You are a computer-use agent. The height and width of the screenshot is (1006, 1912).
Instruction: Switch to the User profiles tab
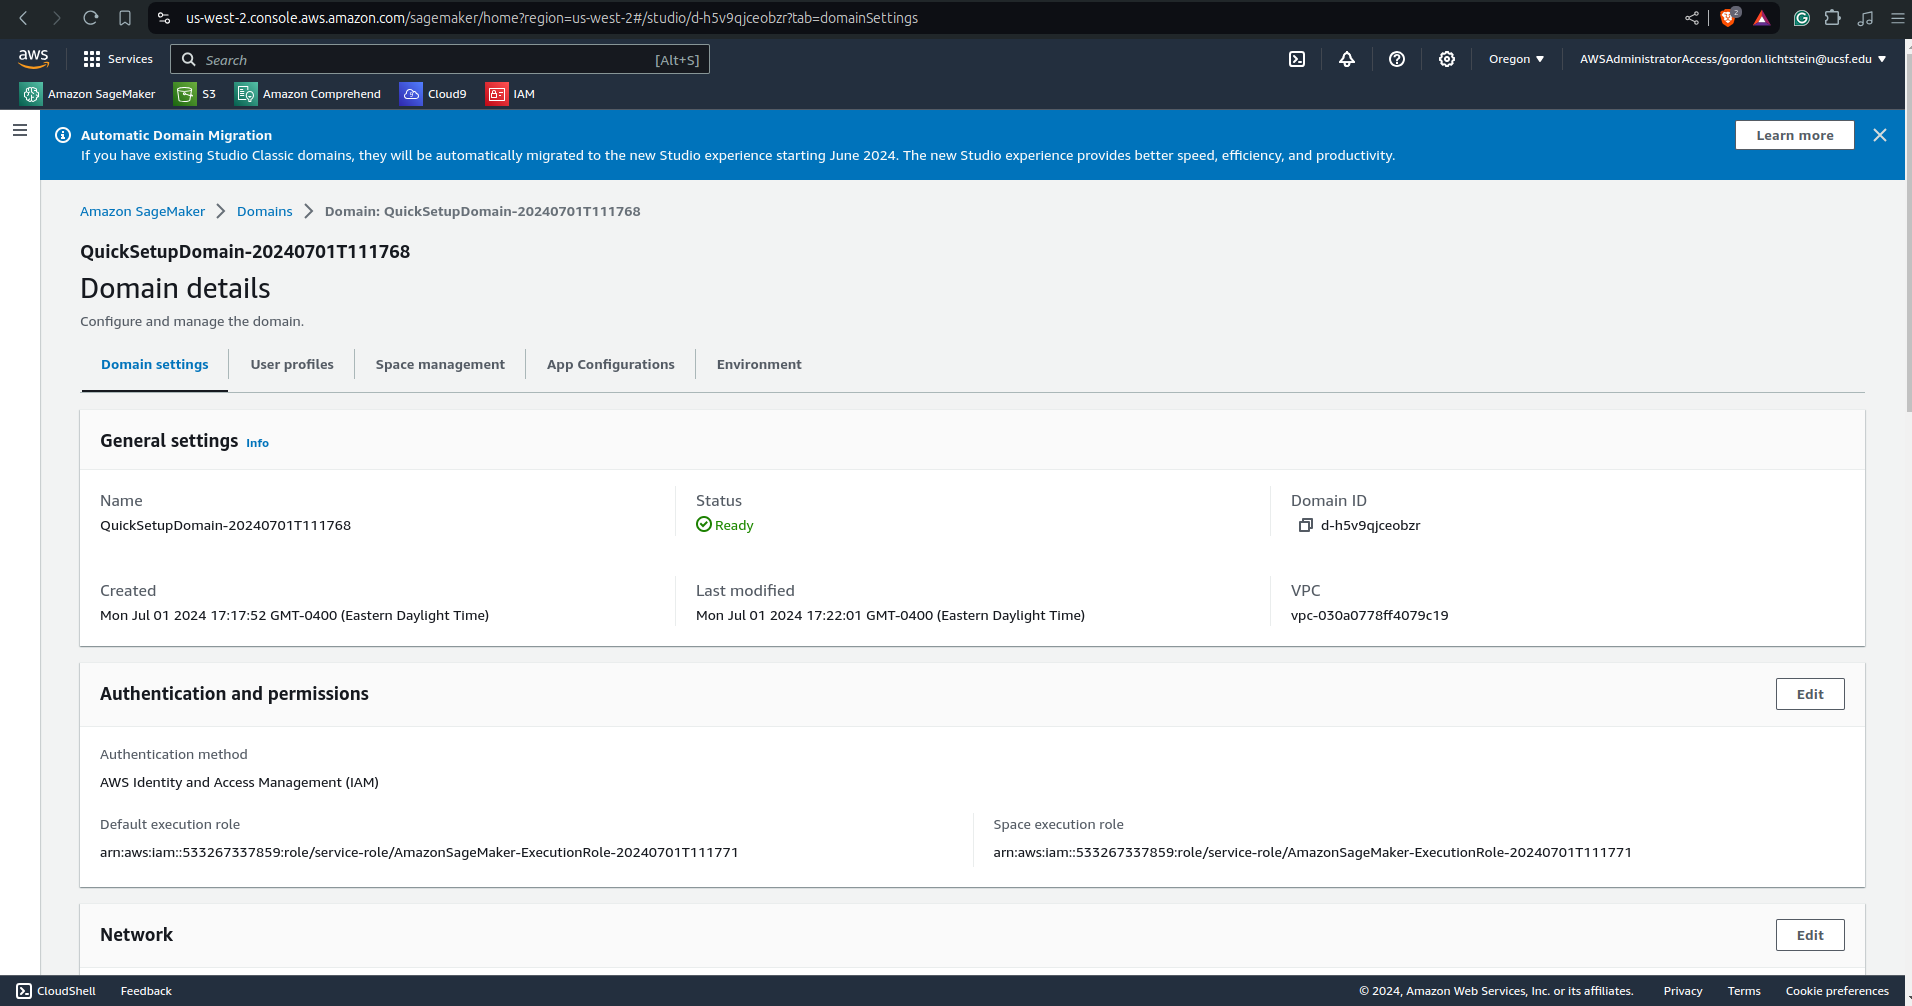(292, 365)
